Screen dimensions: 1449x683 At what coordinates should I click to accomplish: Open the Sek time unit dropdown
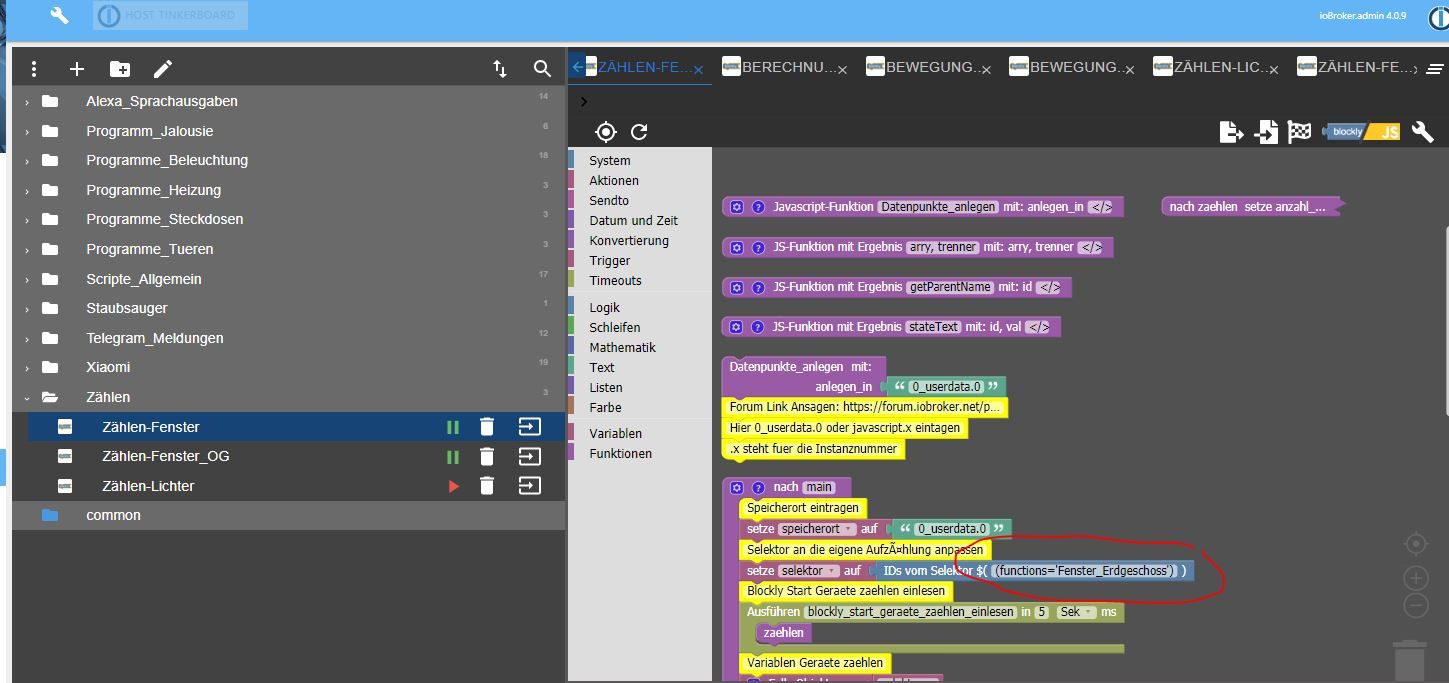point(1076,612)
